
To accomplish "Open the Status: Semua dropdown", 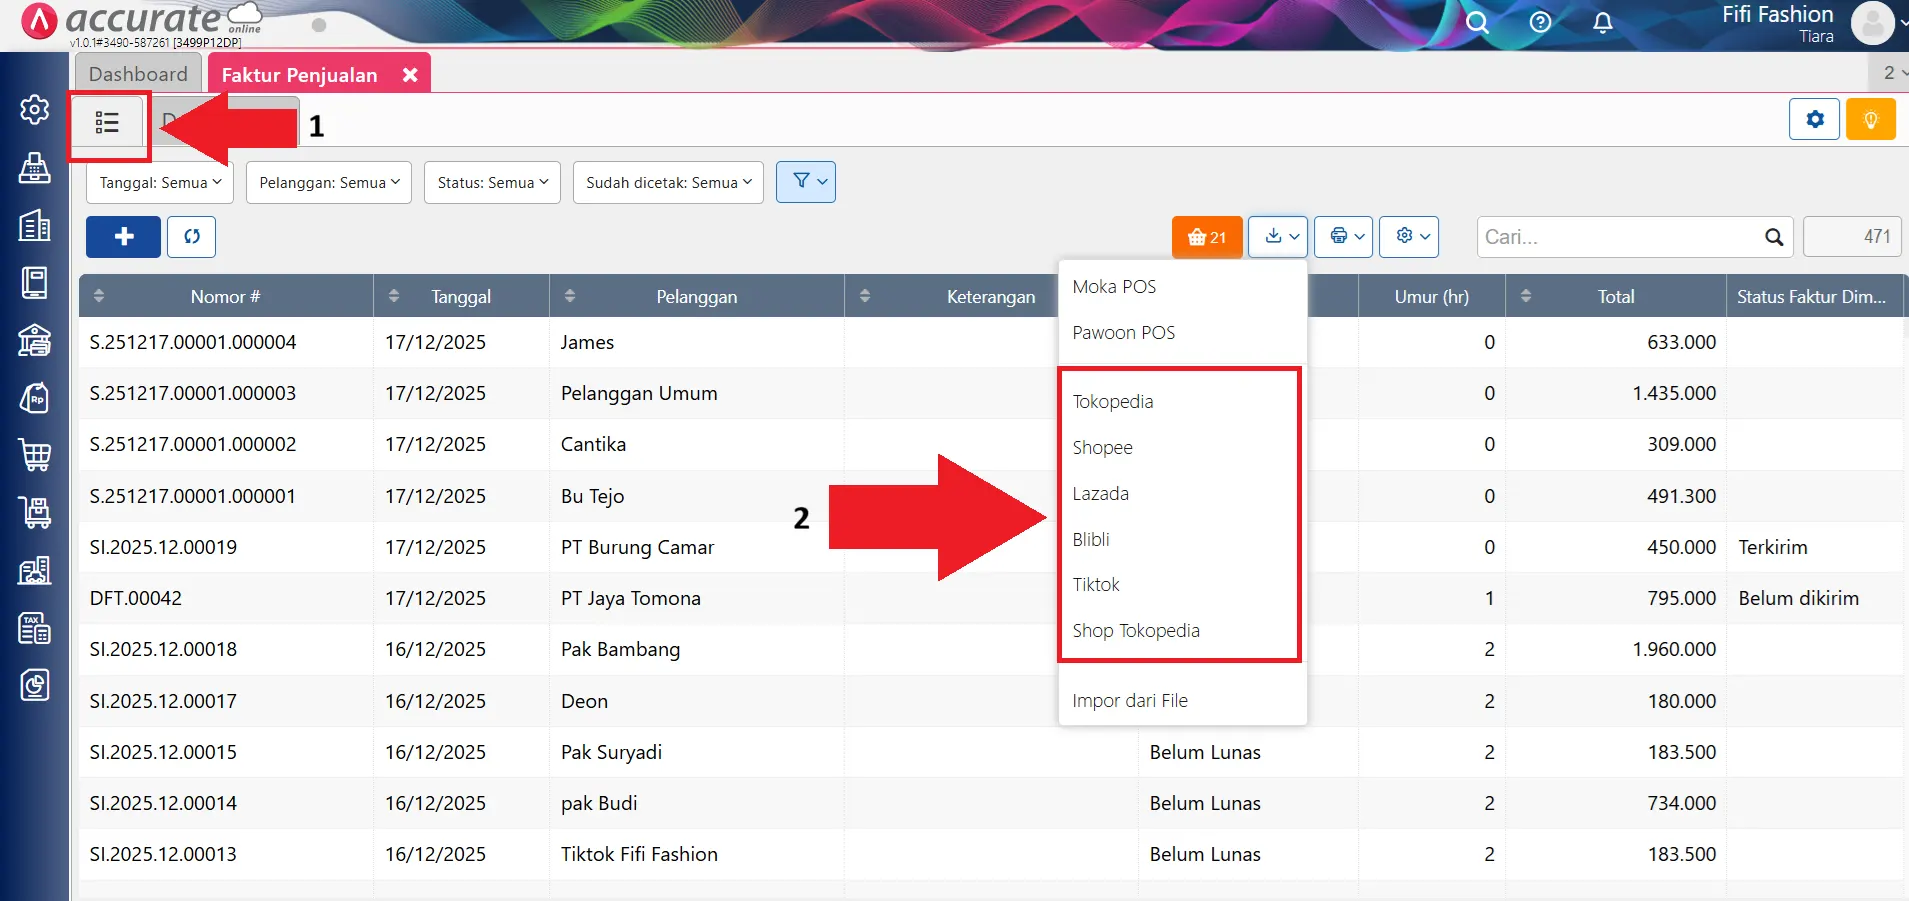I will point(492,183).
